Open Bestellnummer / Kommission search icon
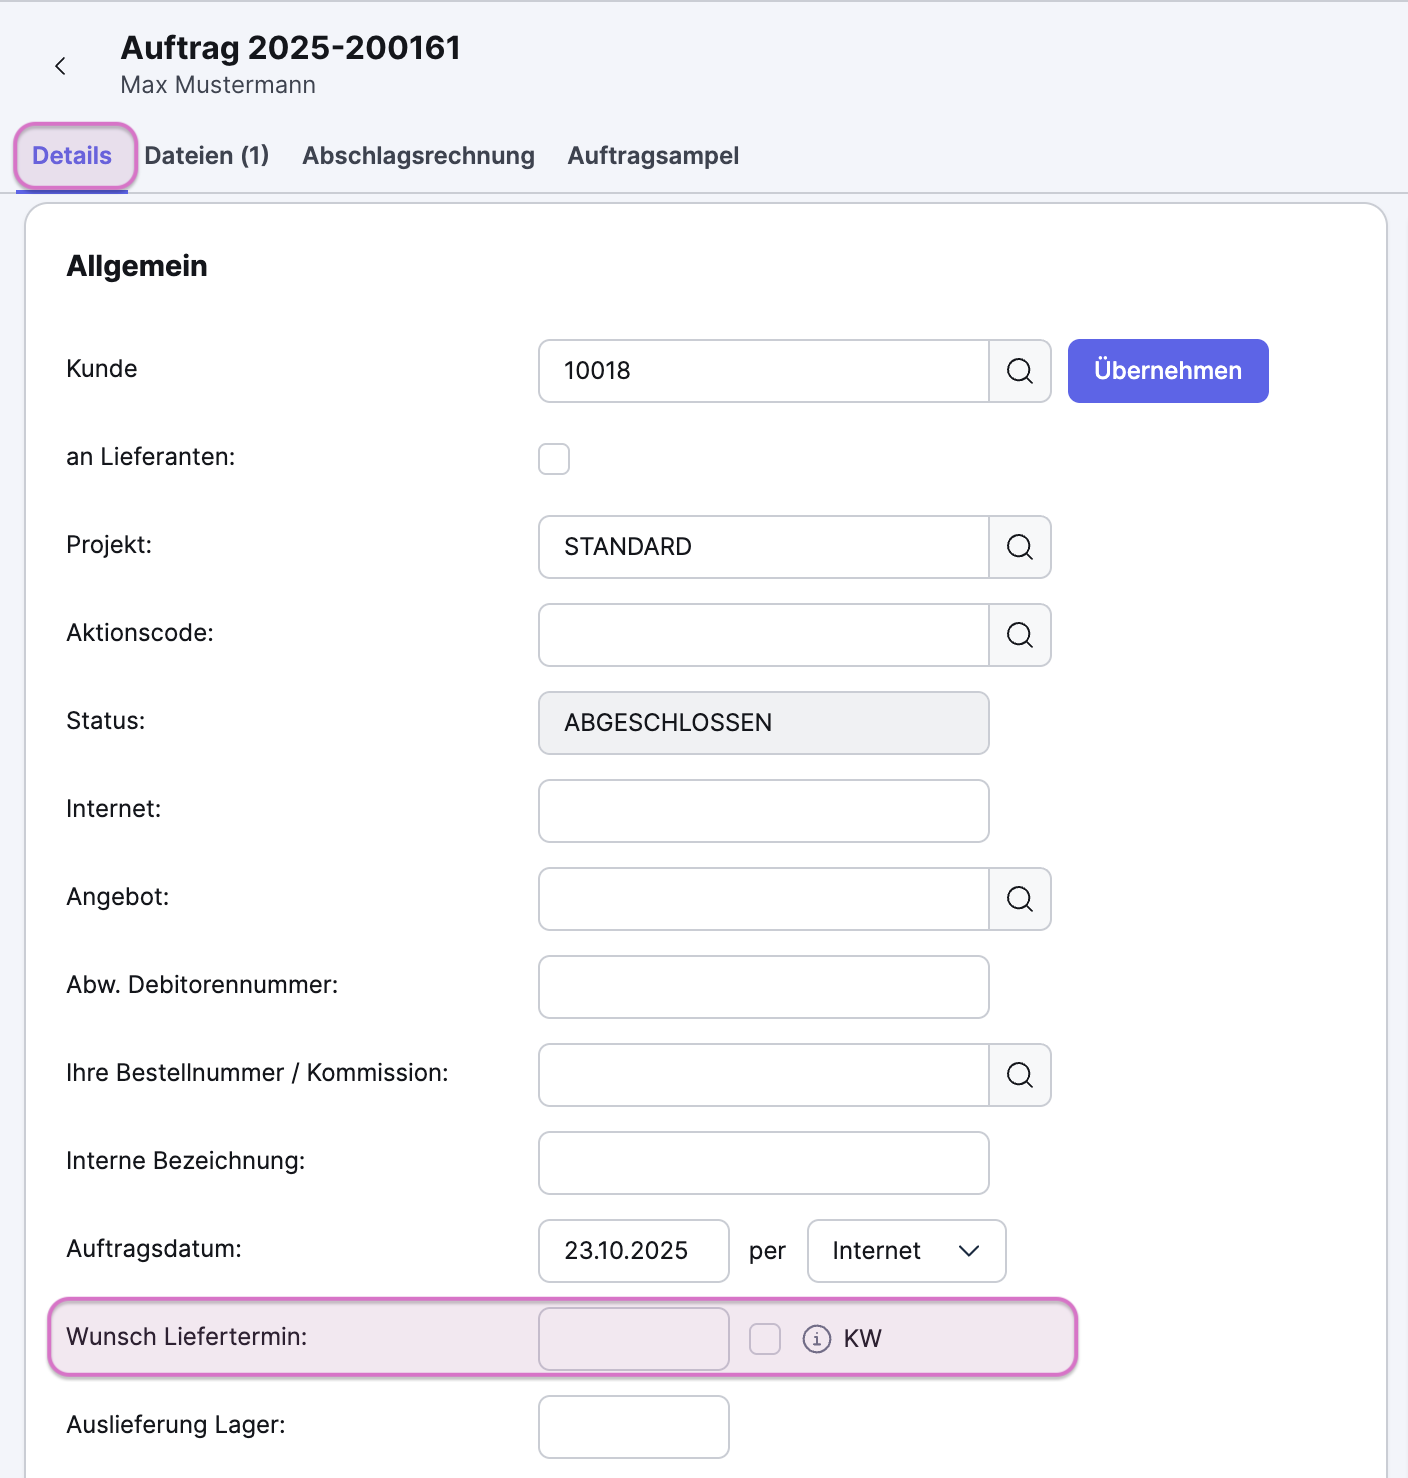1408x1478 pixels. [x=1019, y=1075]
